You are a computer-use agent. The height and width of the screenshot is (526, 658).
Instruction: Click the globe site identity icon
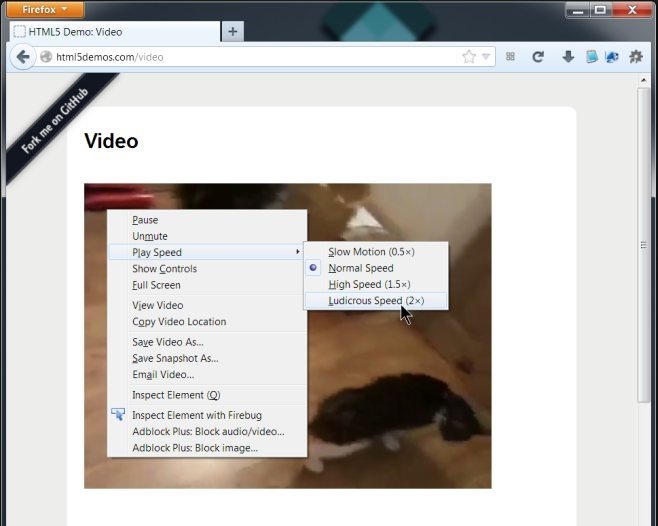(x=46, y=57)
